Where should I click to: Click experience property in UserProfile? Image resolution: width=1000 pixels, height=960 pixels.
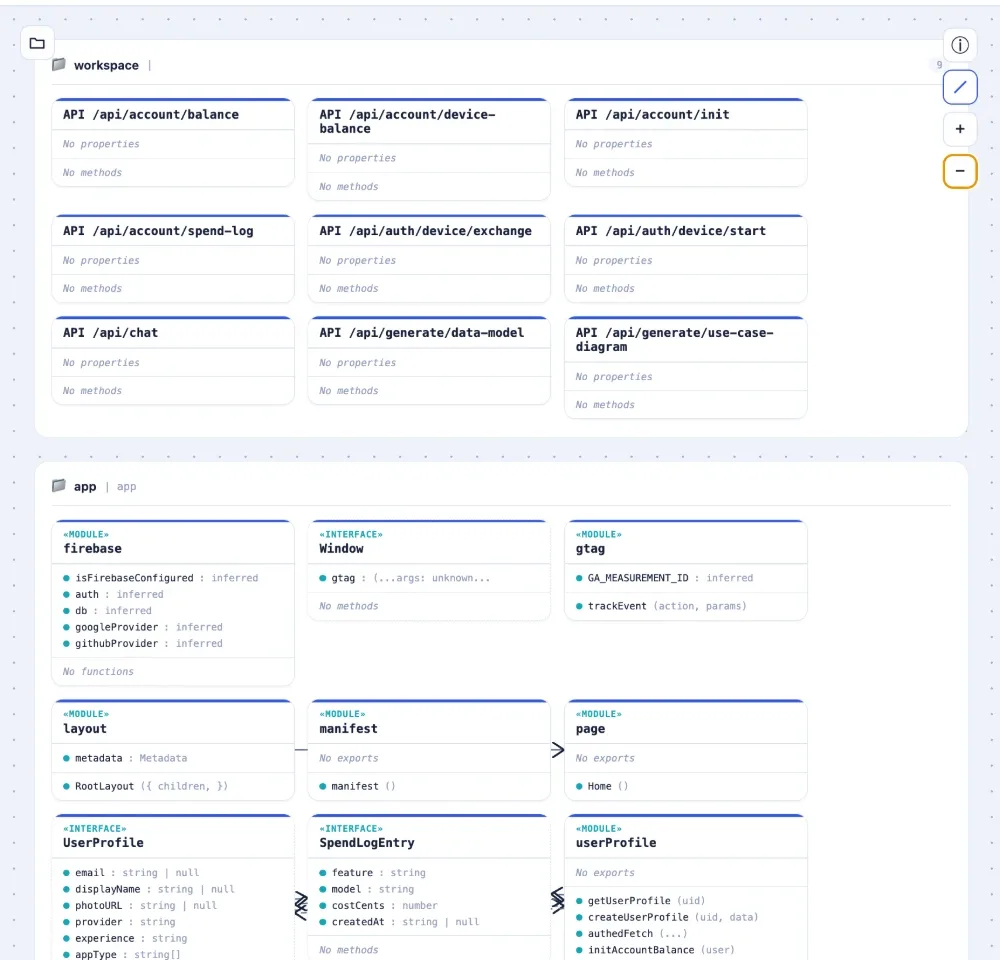(x=125, y=938)
